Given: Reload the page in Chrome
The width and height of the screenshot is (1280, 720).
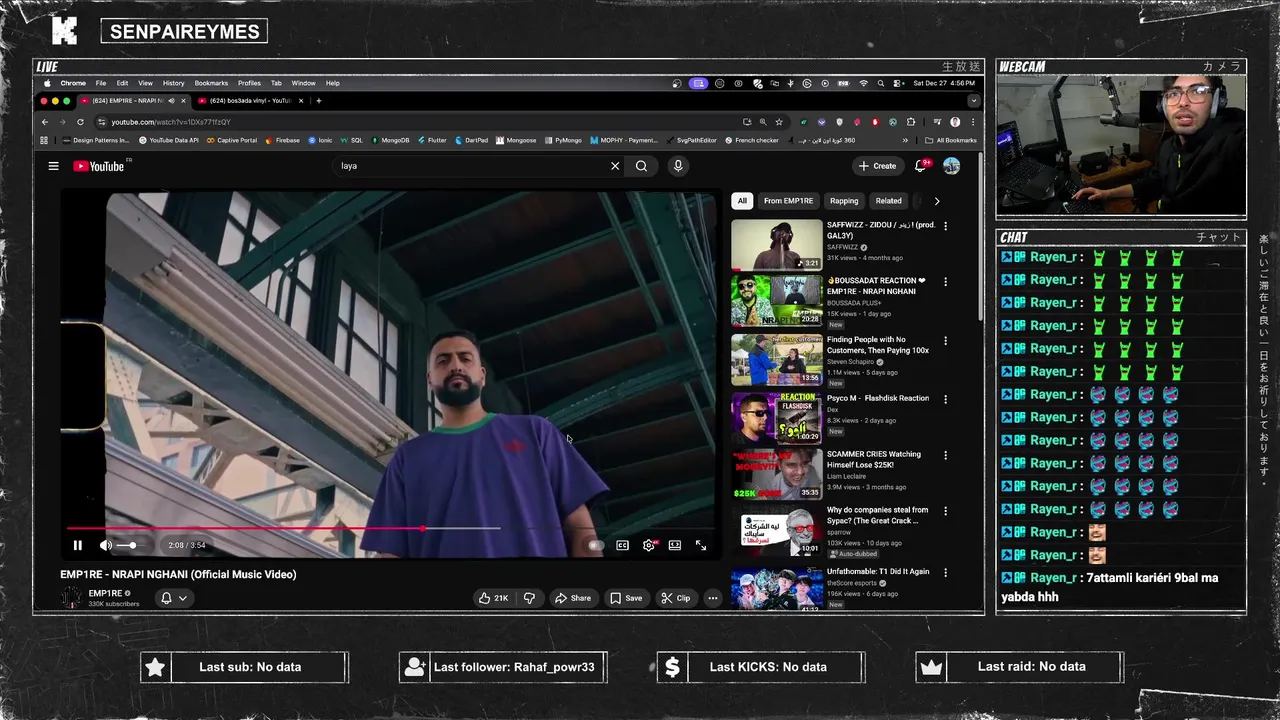Looking at the screenshot, I should [x=80, y=122].
